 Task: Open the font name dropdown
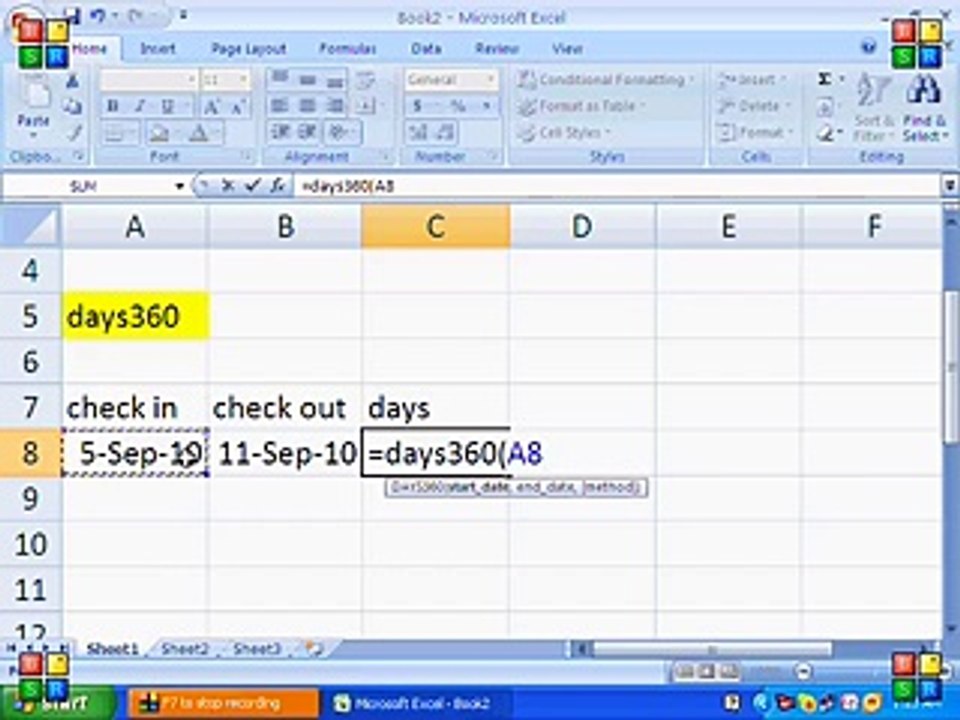pos(190,80)
